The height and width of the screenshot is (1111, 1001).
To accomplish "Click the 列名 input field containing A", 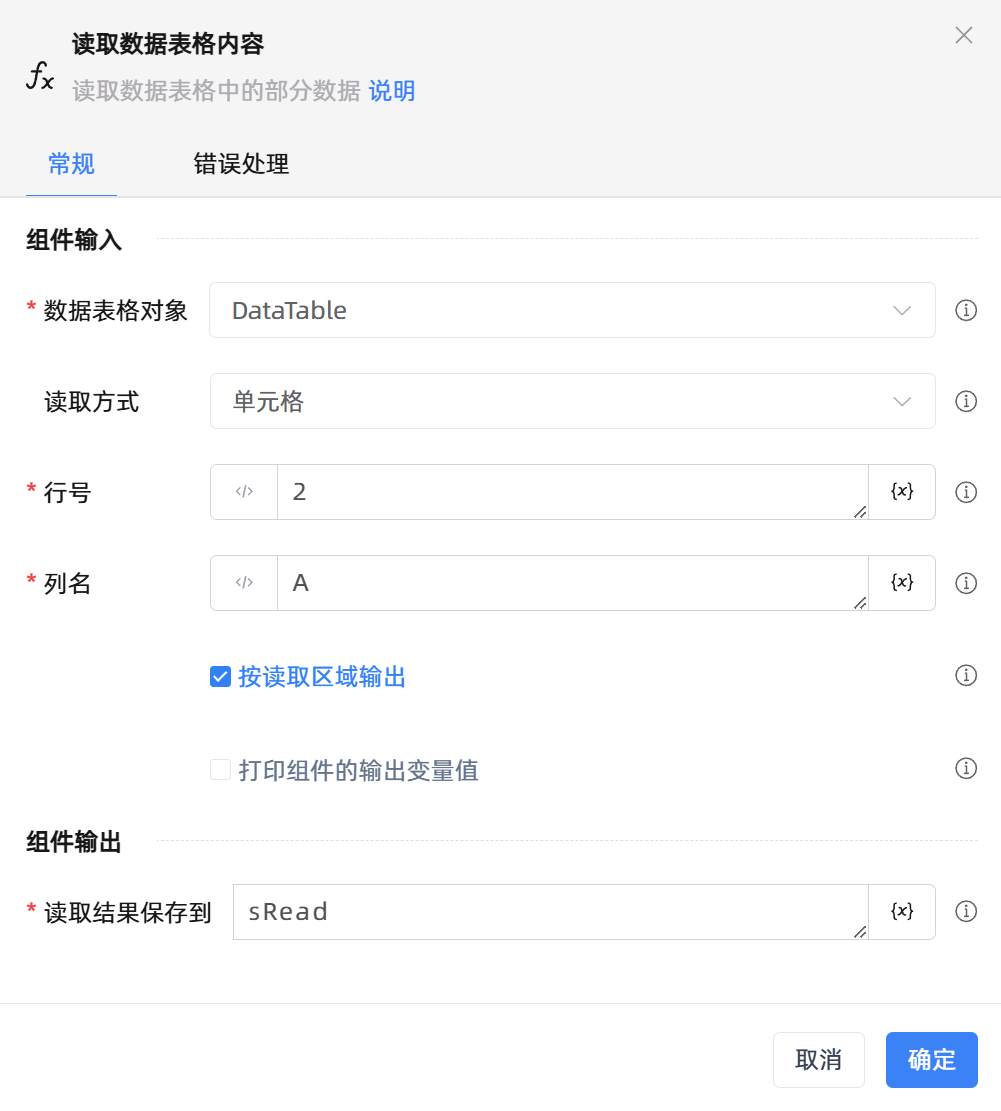I will [x=572, y=582].
